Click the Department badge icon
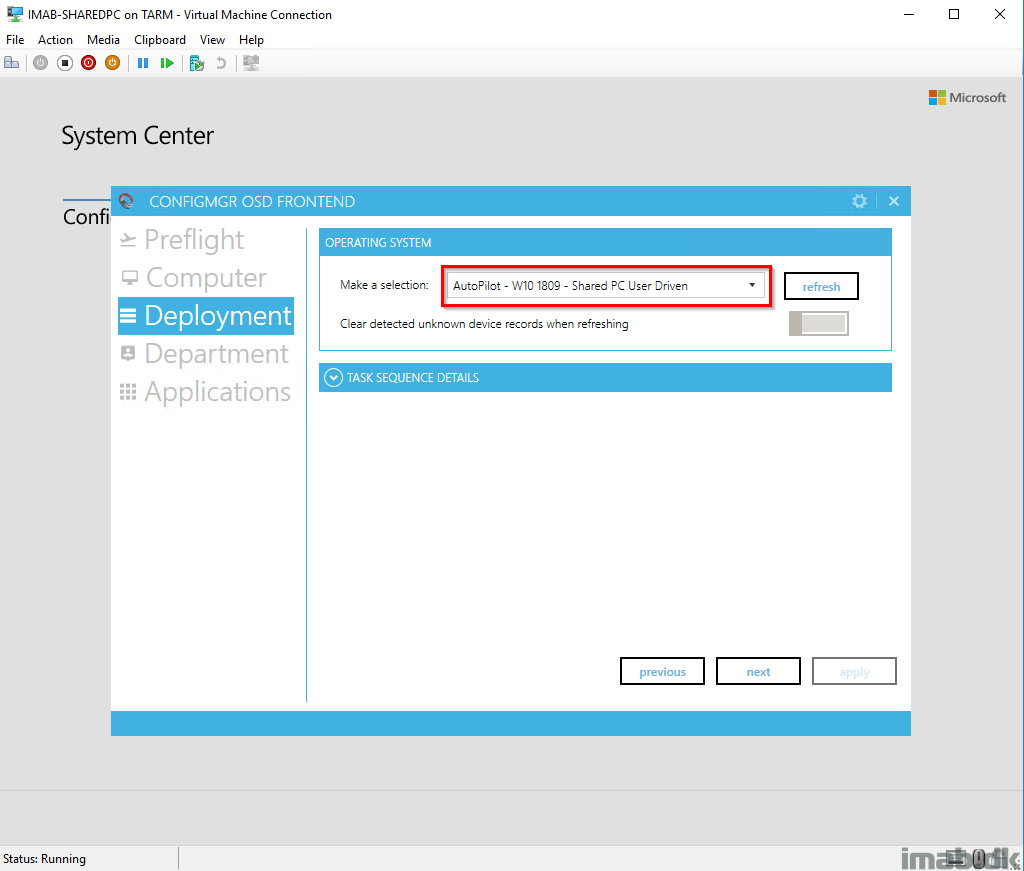 pos(128,353)
